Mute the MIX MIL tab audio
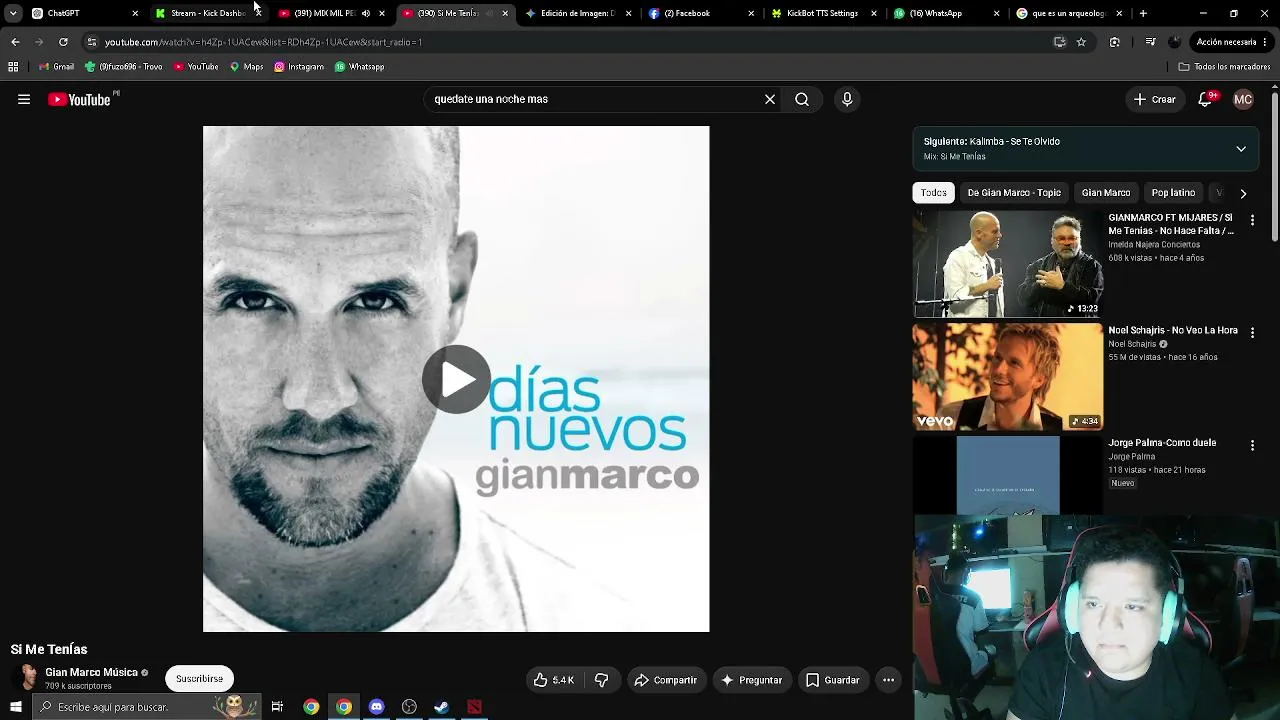Image resolution: width=1280 pixels, height=720 pixels. (x=365, y=13)
